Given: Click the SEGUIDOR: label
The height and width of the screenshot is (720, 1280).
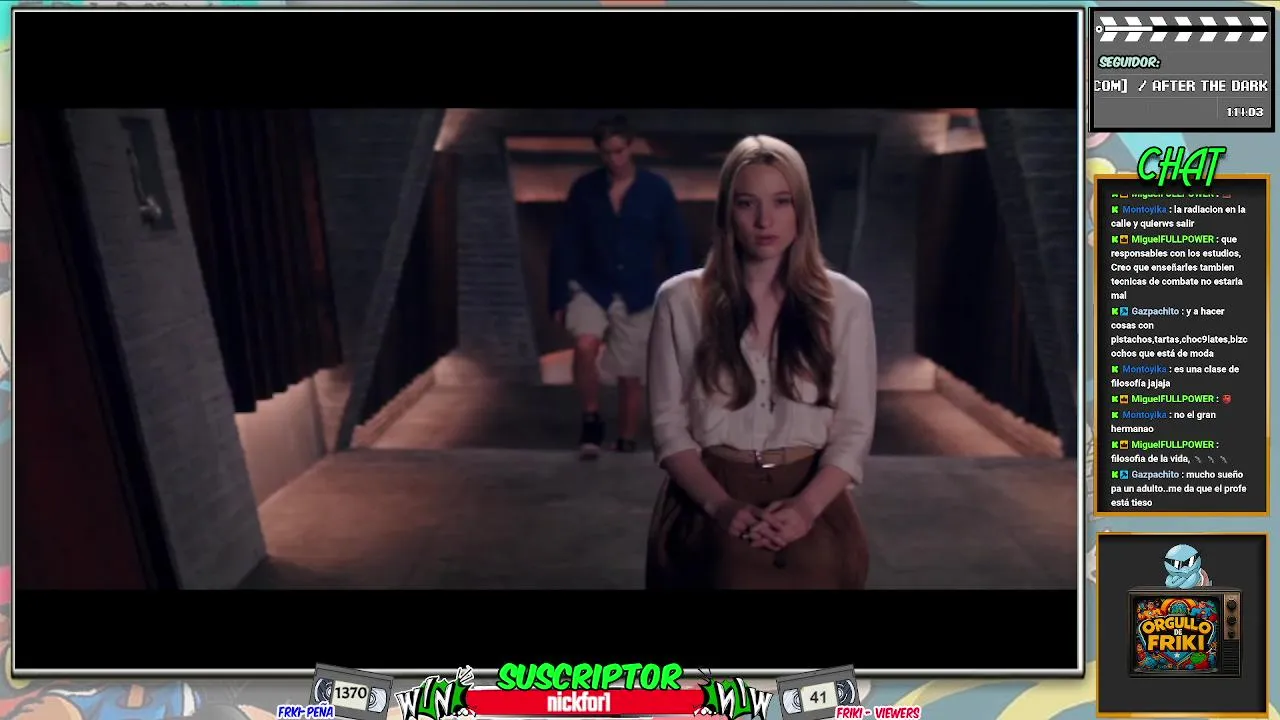Looking at the screenshot, I should click(x=1129, y=62).
